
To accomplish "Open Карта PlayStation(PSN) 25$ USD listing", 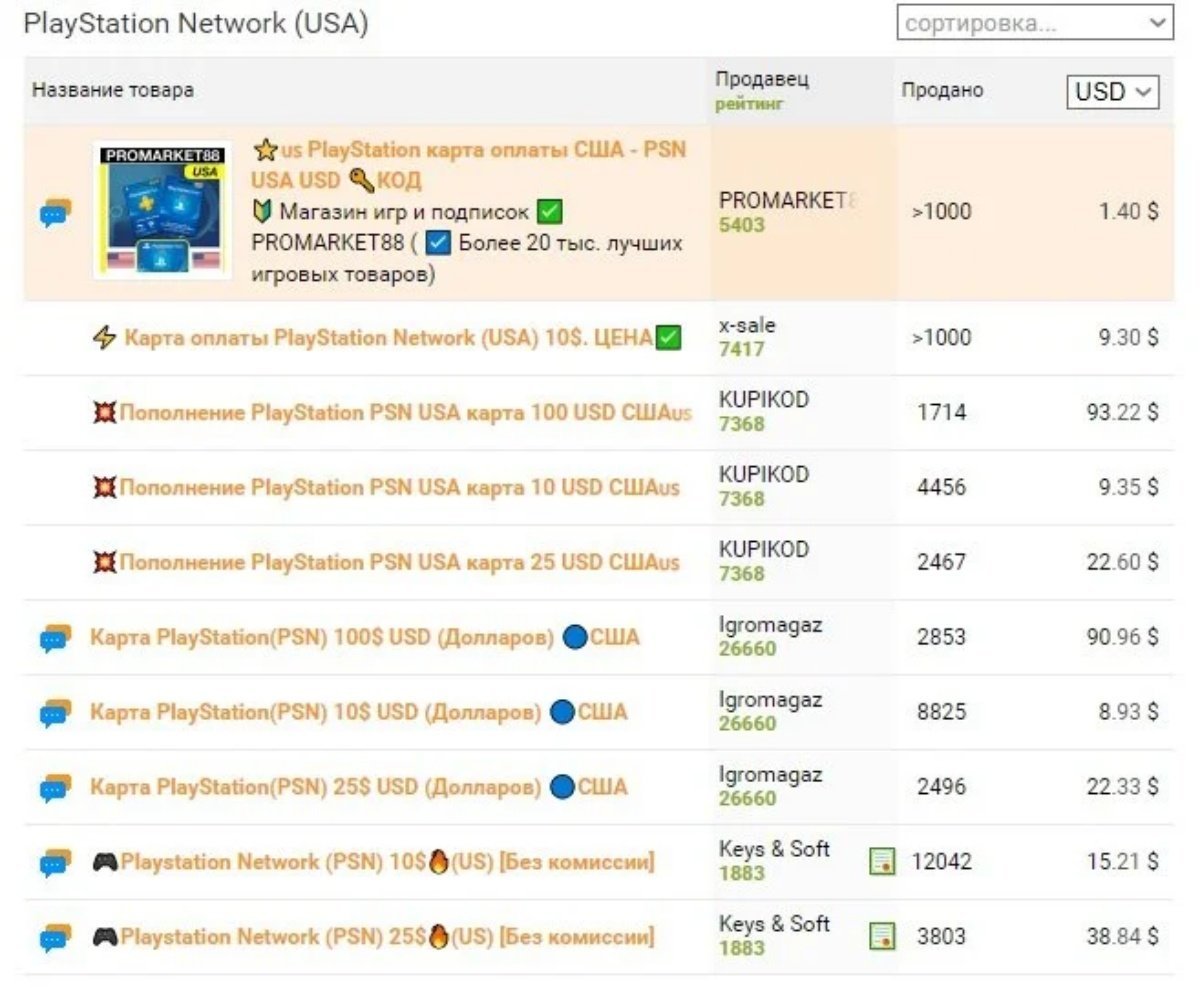I will point(359,787).
